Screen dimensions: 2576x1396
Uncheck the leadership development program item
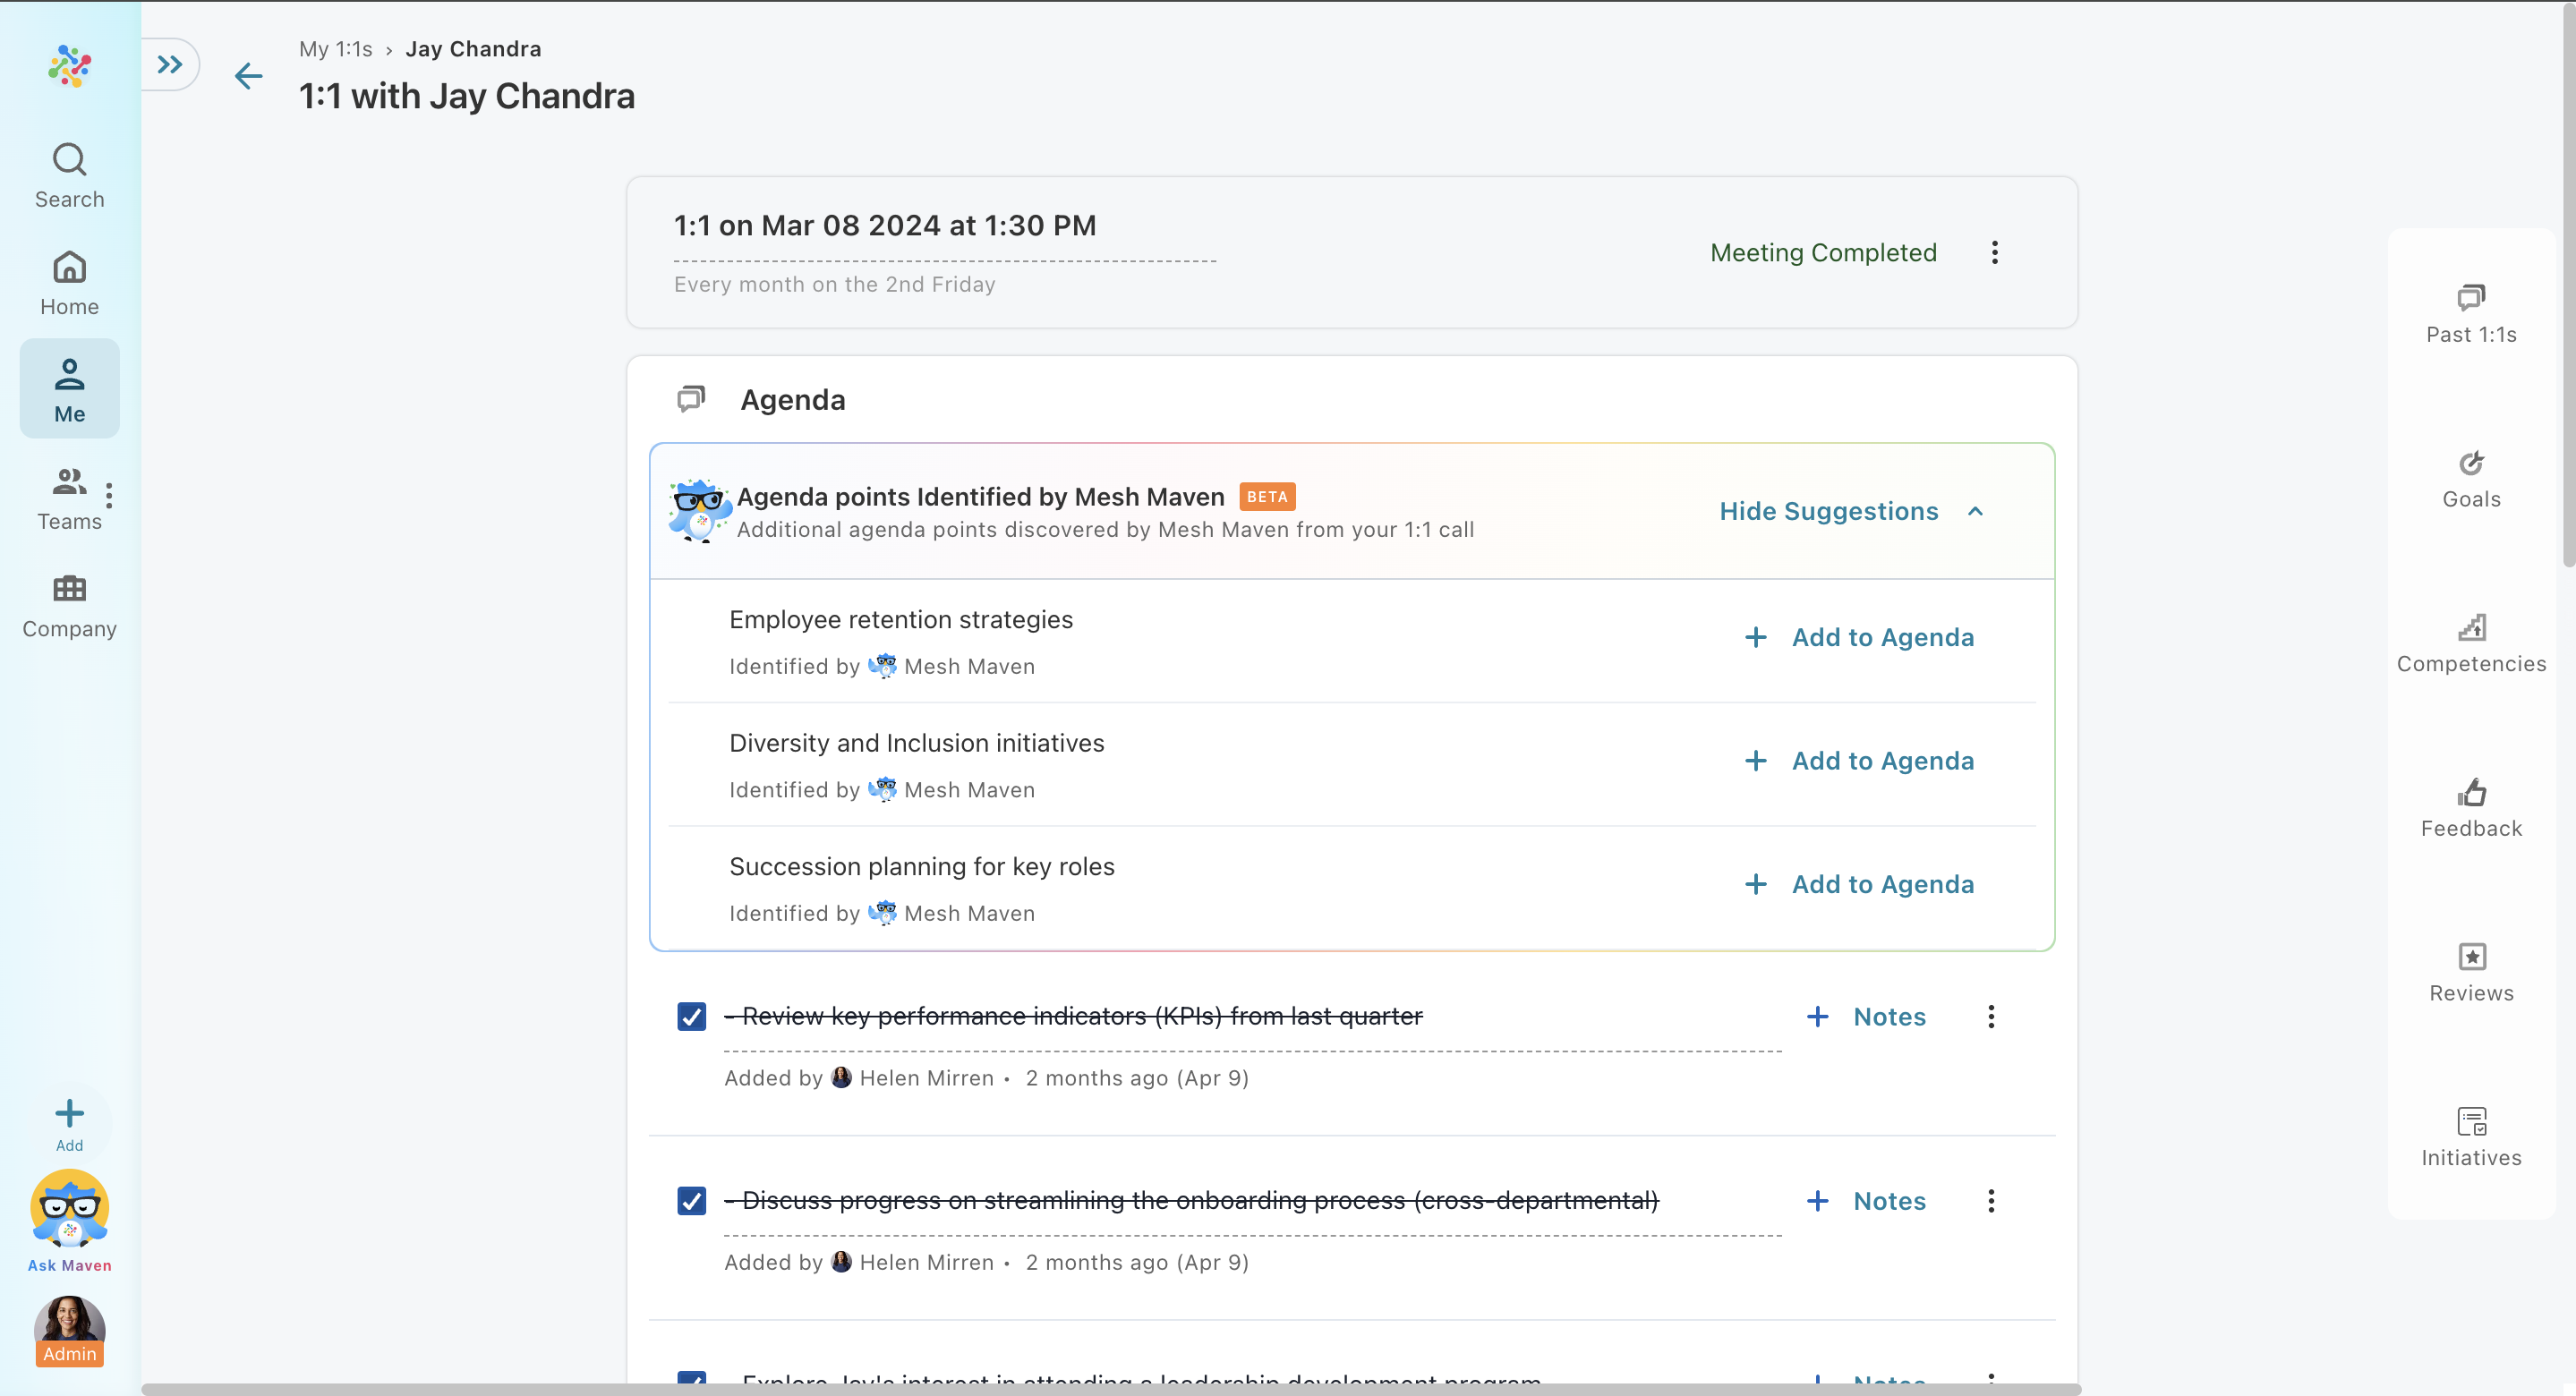(x=691, y=1382)
